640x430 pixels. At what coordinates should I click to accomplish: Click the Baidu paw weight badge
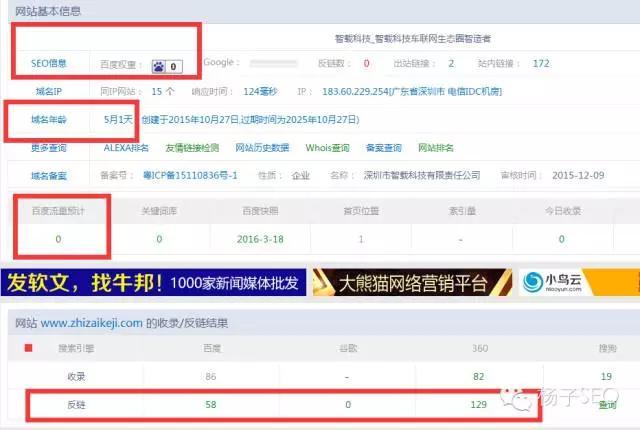click(x=166, y=66)
